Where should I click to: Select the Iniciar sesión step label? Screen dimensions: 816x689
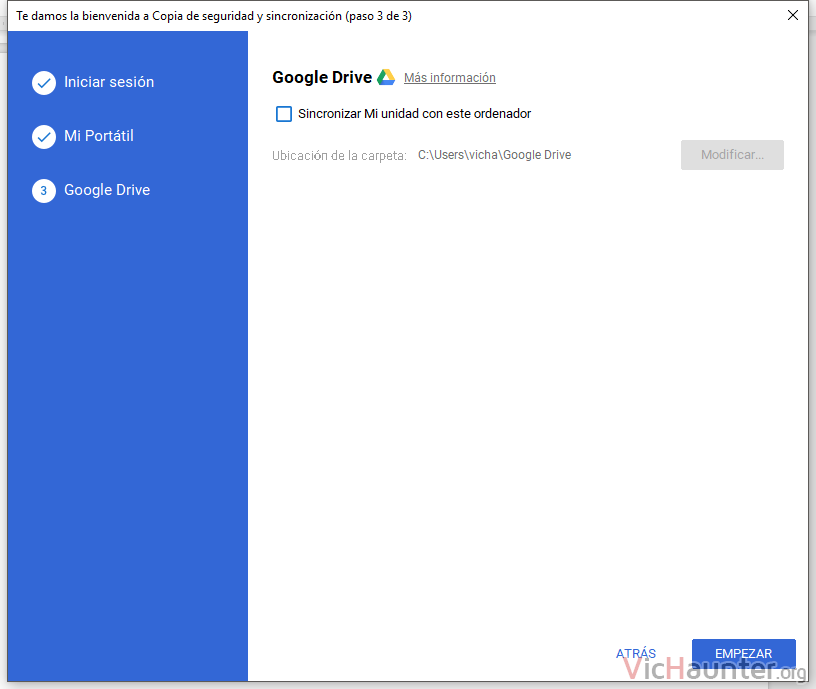tap(109, 82)
